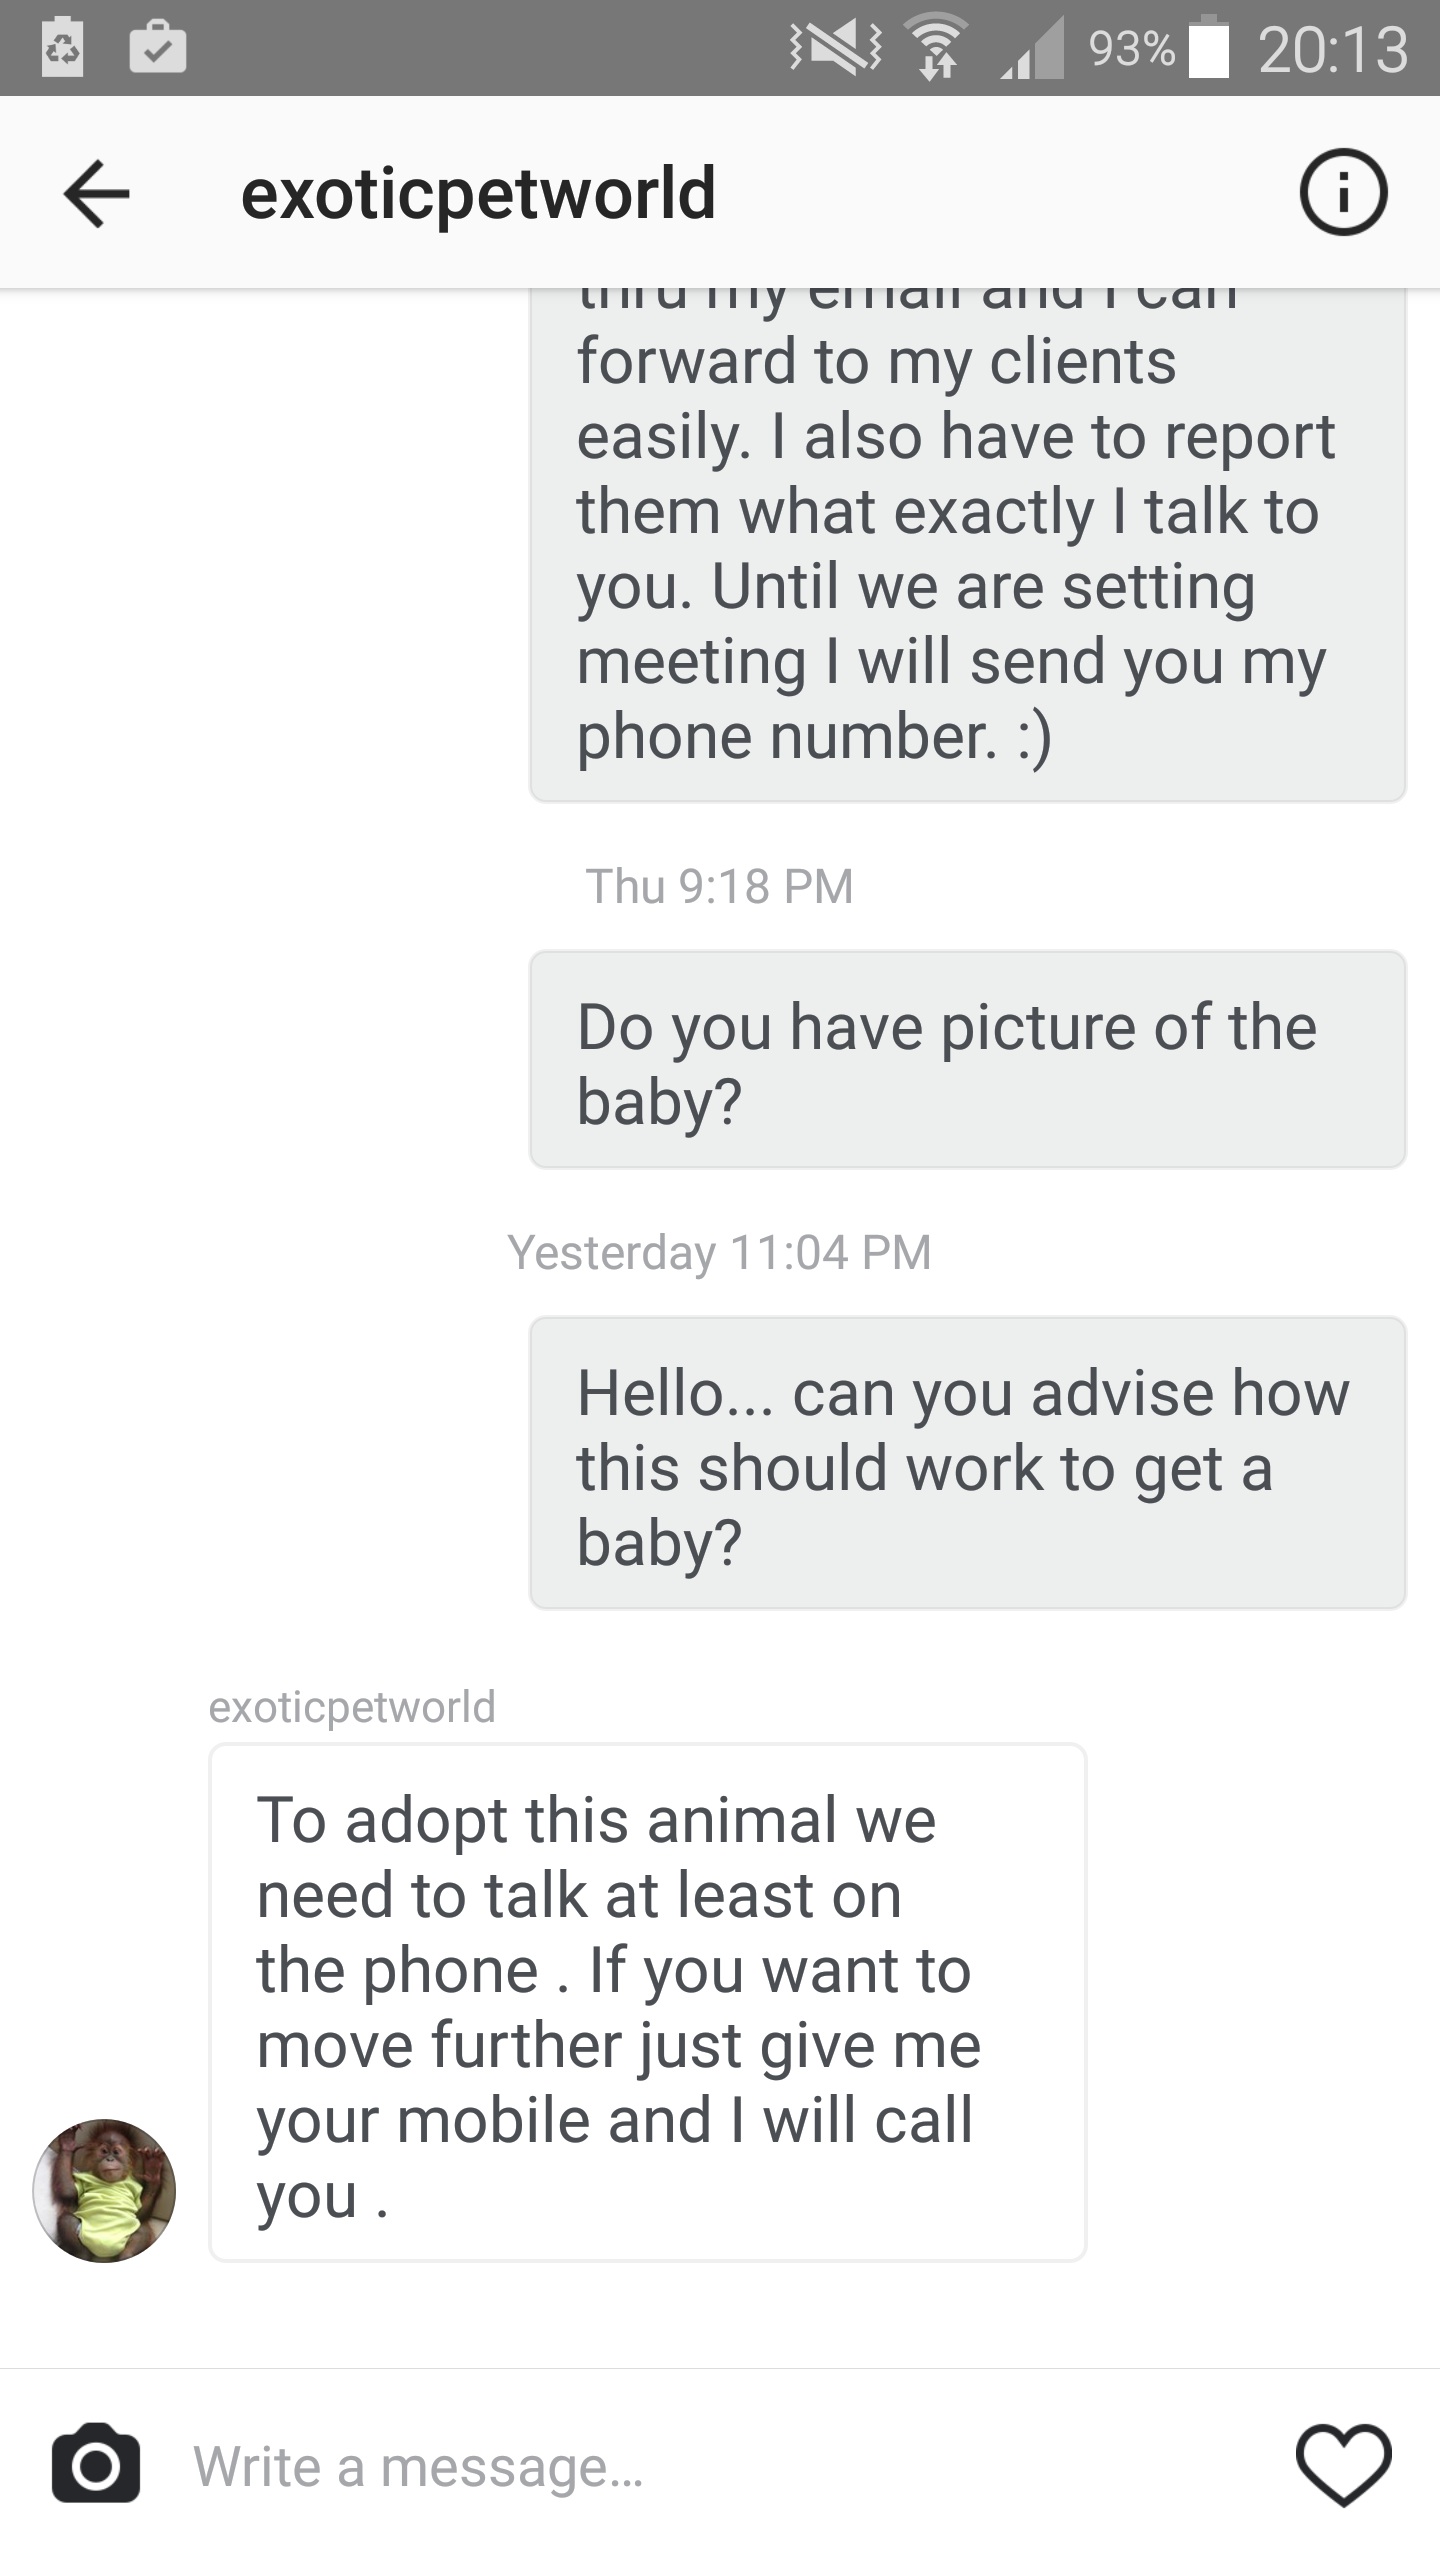The width and height of the screenshot is (1440, 2560).
Task: Tap the briefcase checkmark notification icon
Action: (x=157, y=48)
